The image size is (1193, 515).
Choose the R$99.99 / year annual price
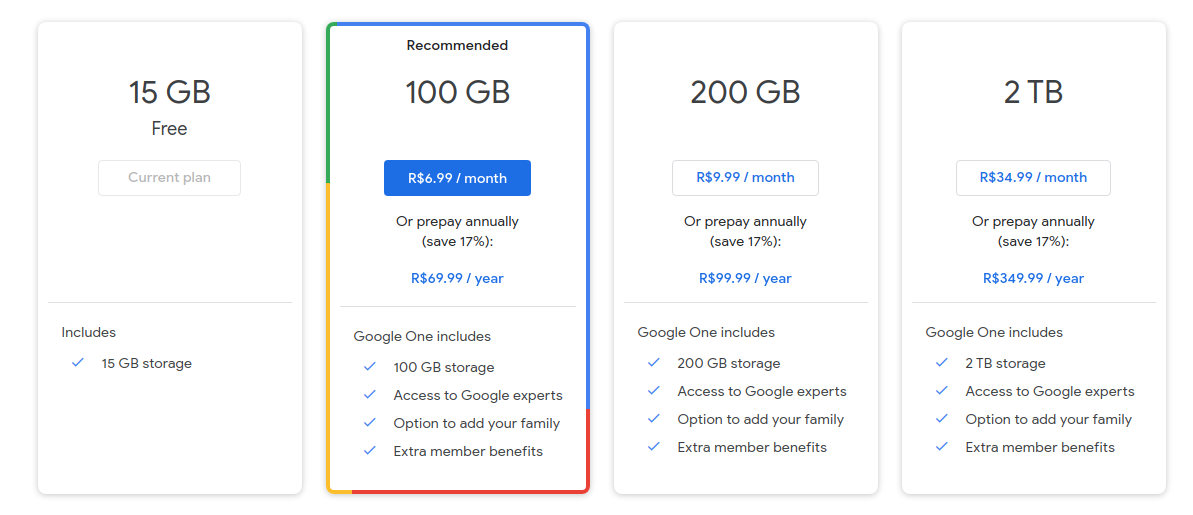click(745, 278)
